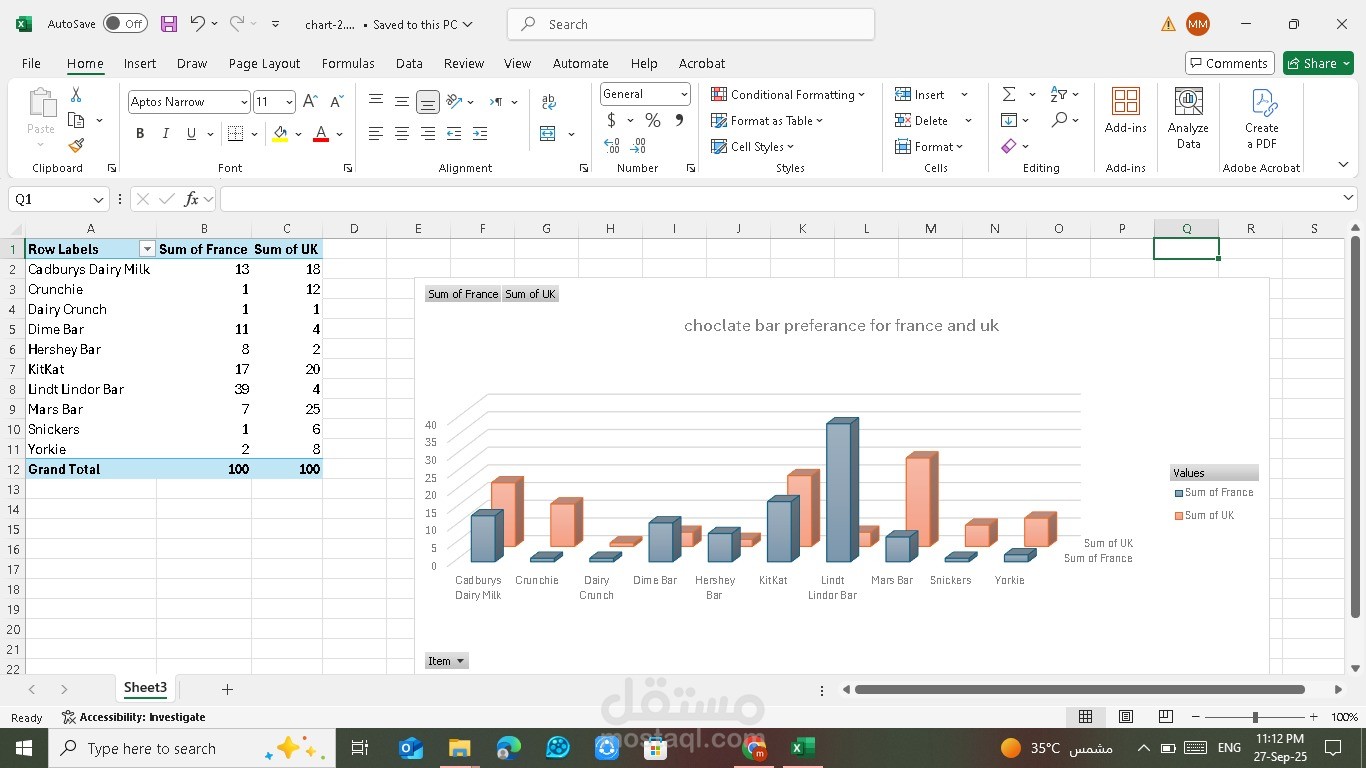Image resolution: width=1366 pixels, height=768 pixels.
Task: Open the font size dropdown
Action: click(289, 102)
